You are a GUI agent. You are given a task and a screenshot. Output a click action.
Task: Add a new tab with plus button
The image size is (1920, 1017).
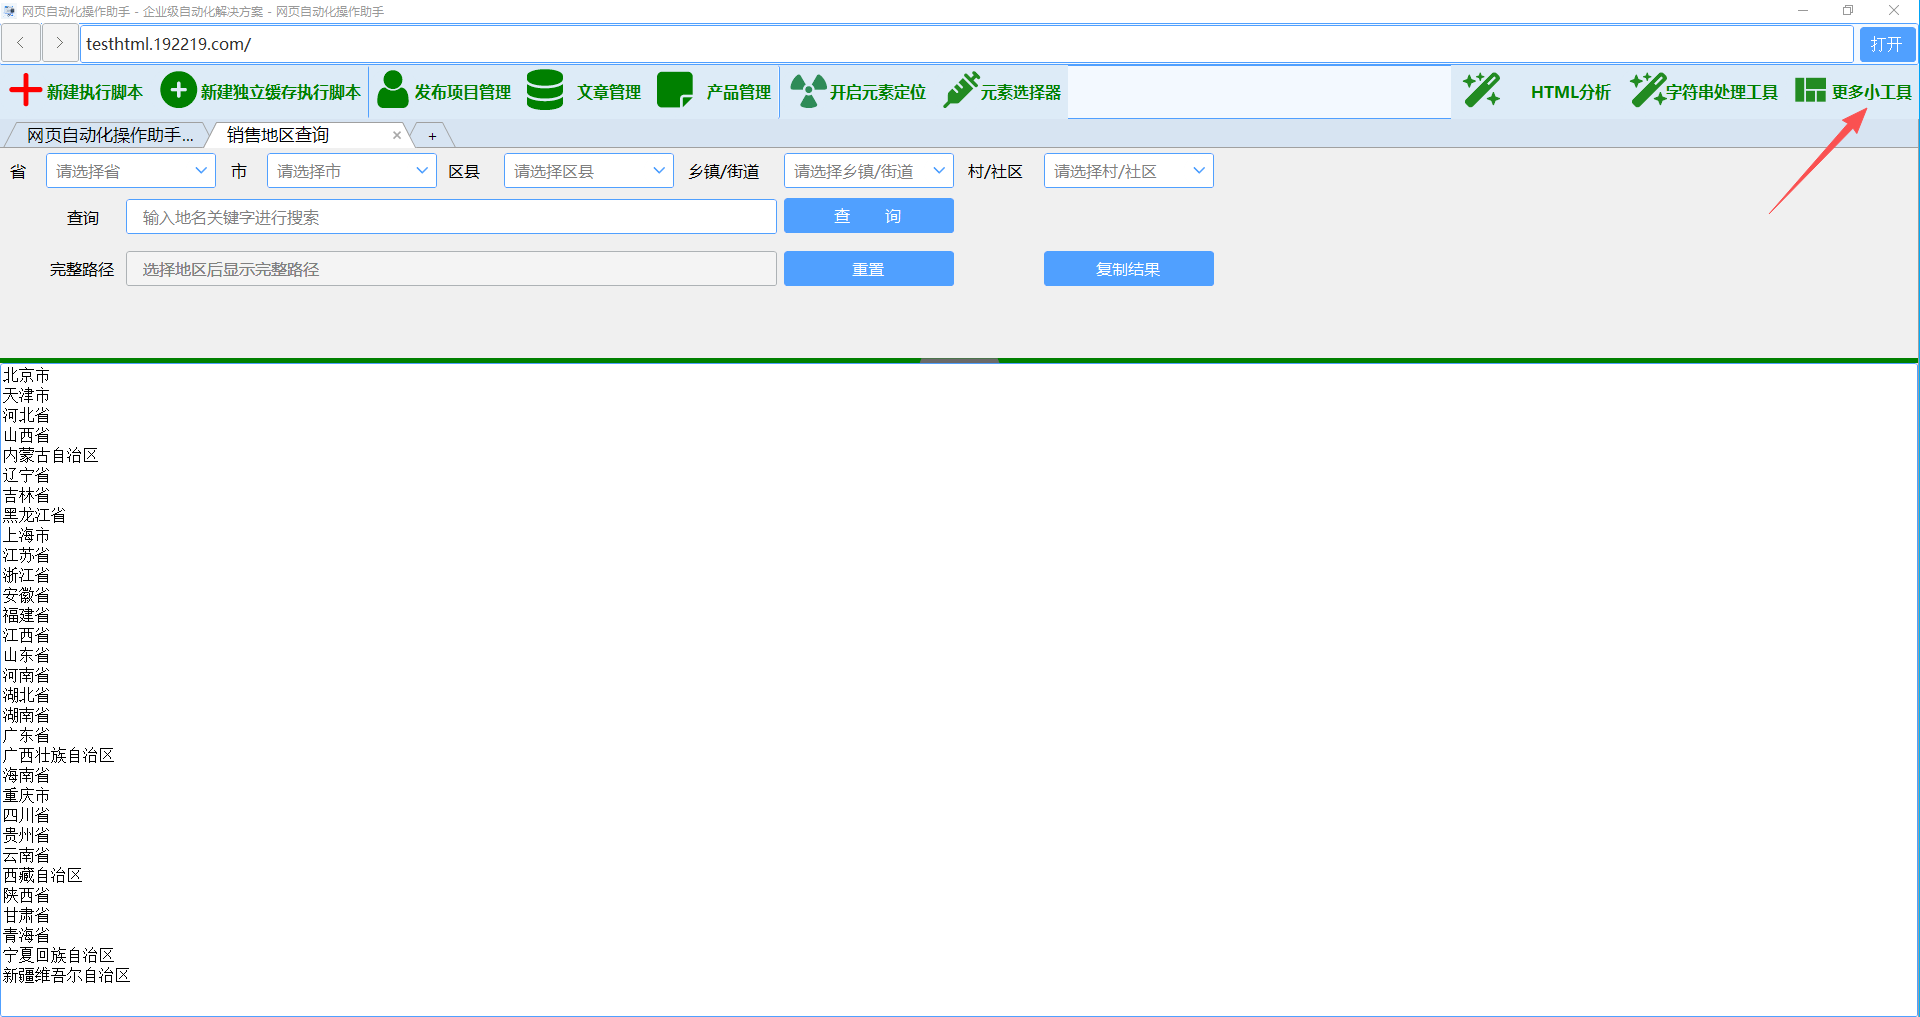click(432, 136)
